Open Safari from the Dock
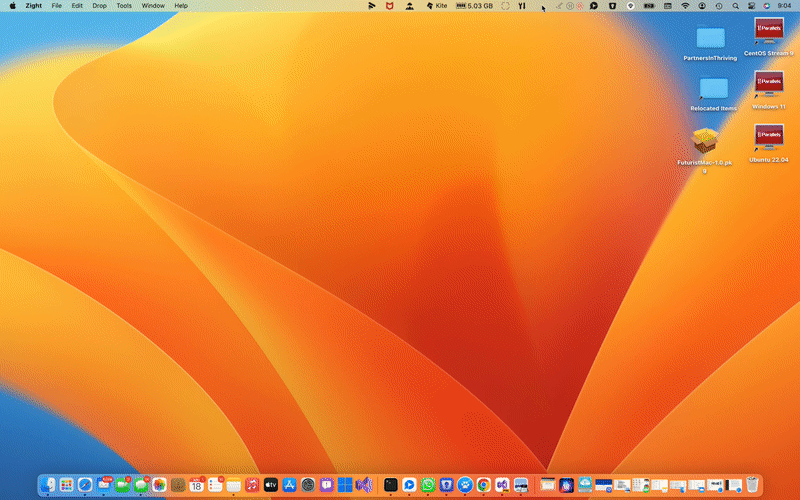The height and width of the screenshot is (500, 800). pos(85,485)
